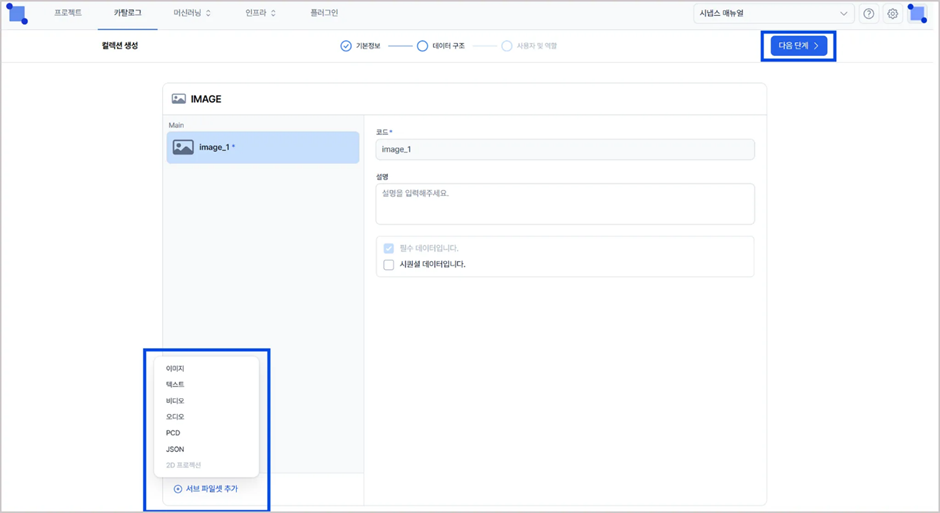Click the 기본정보 step check icon

346,46
